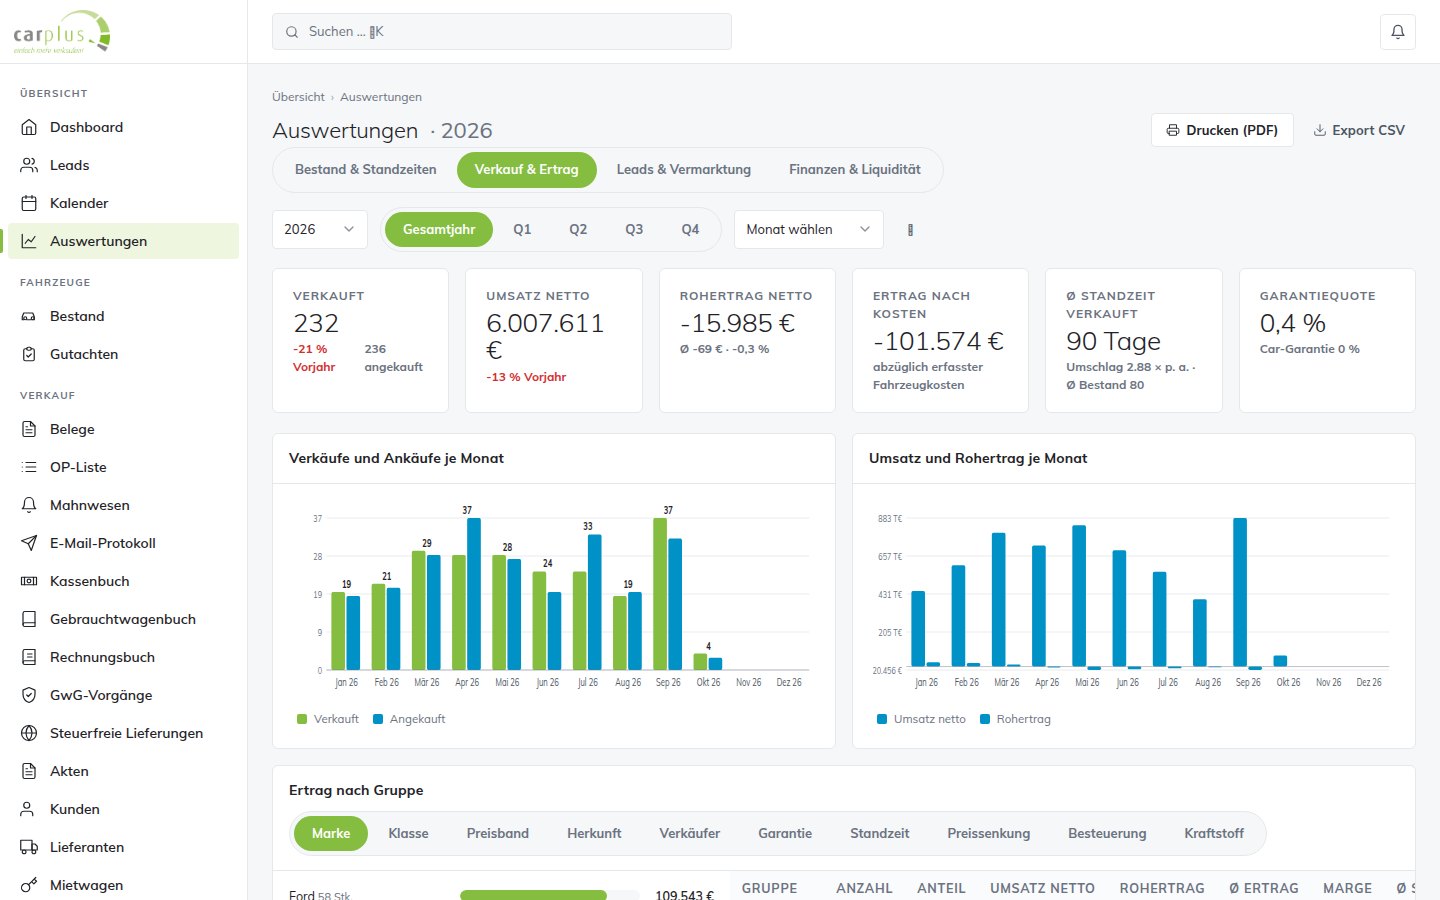Screen dimensions: 1440x900
Task: Select the Gesamtjahr period toggle
Action: pyautogui.click(x=439, y=229)
